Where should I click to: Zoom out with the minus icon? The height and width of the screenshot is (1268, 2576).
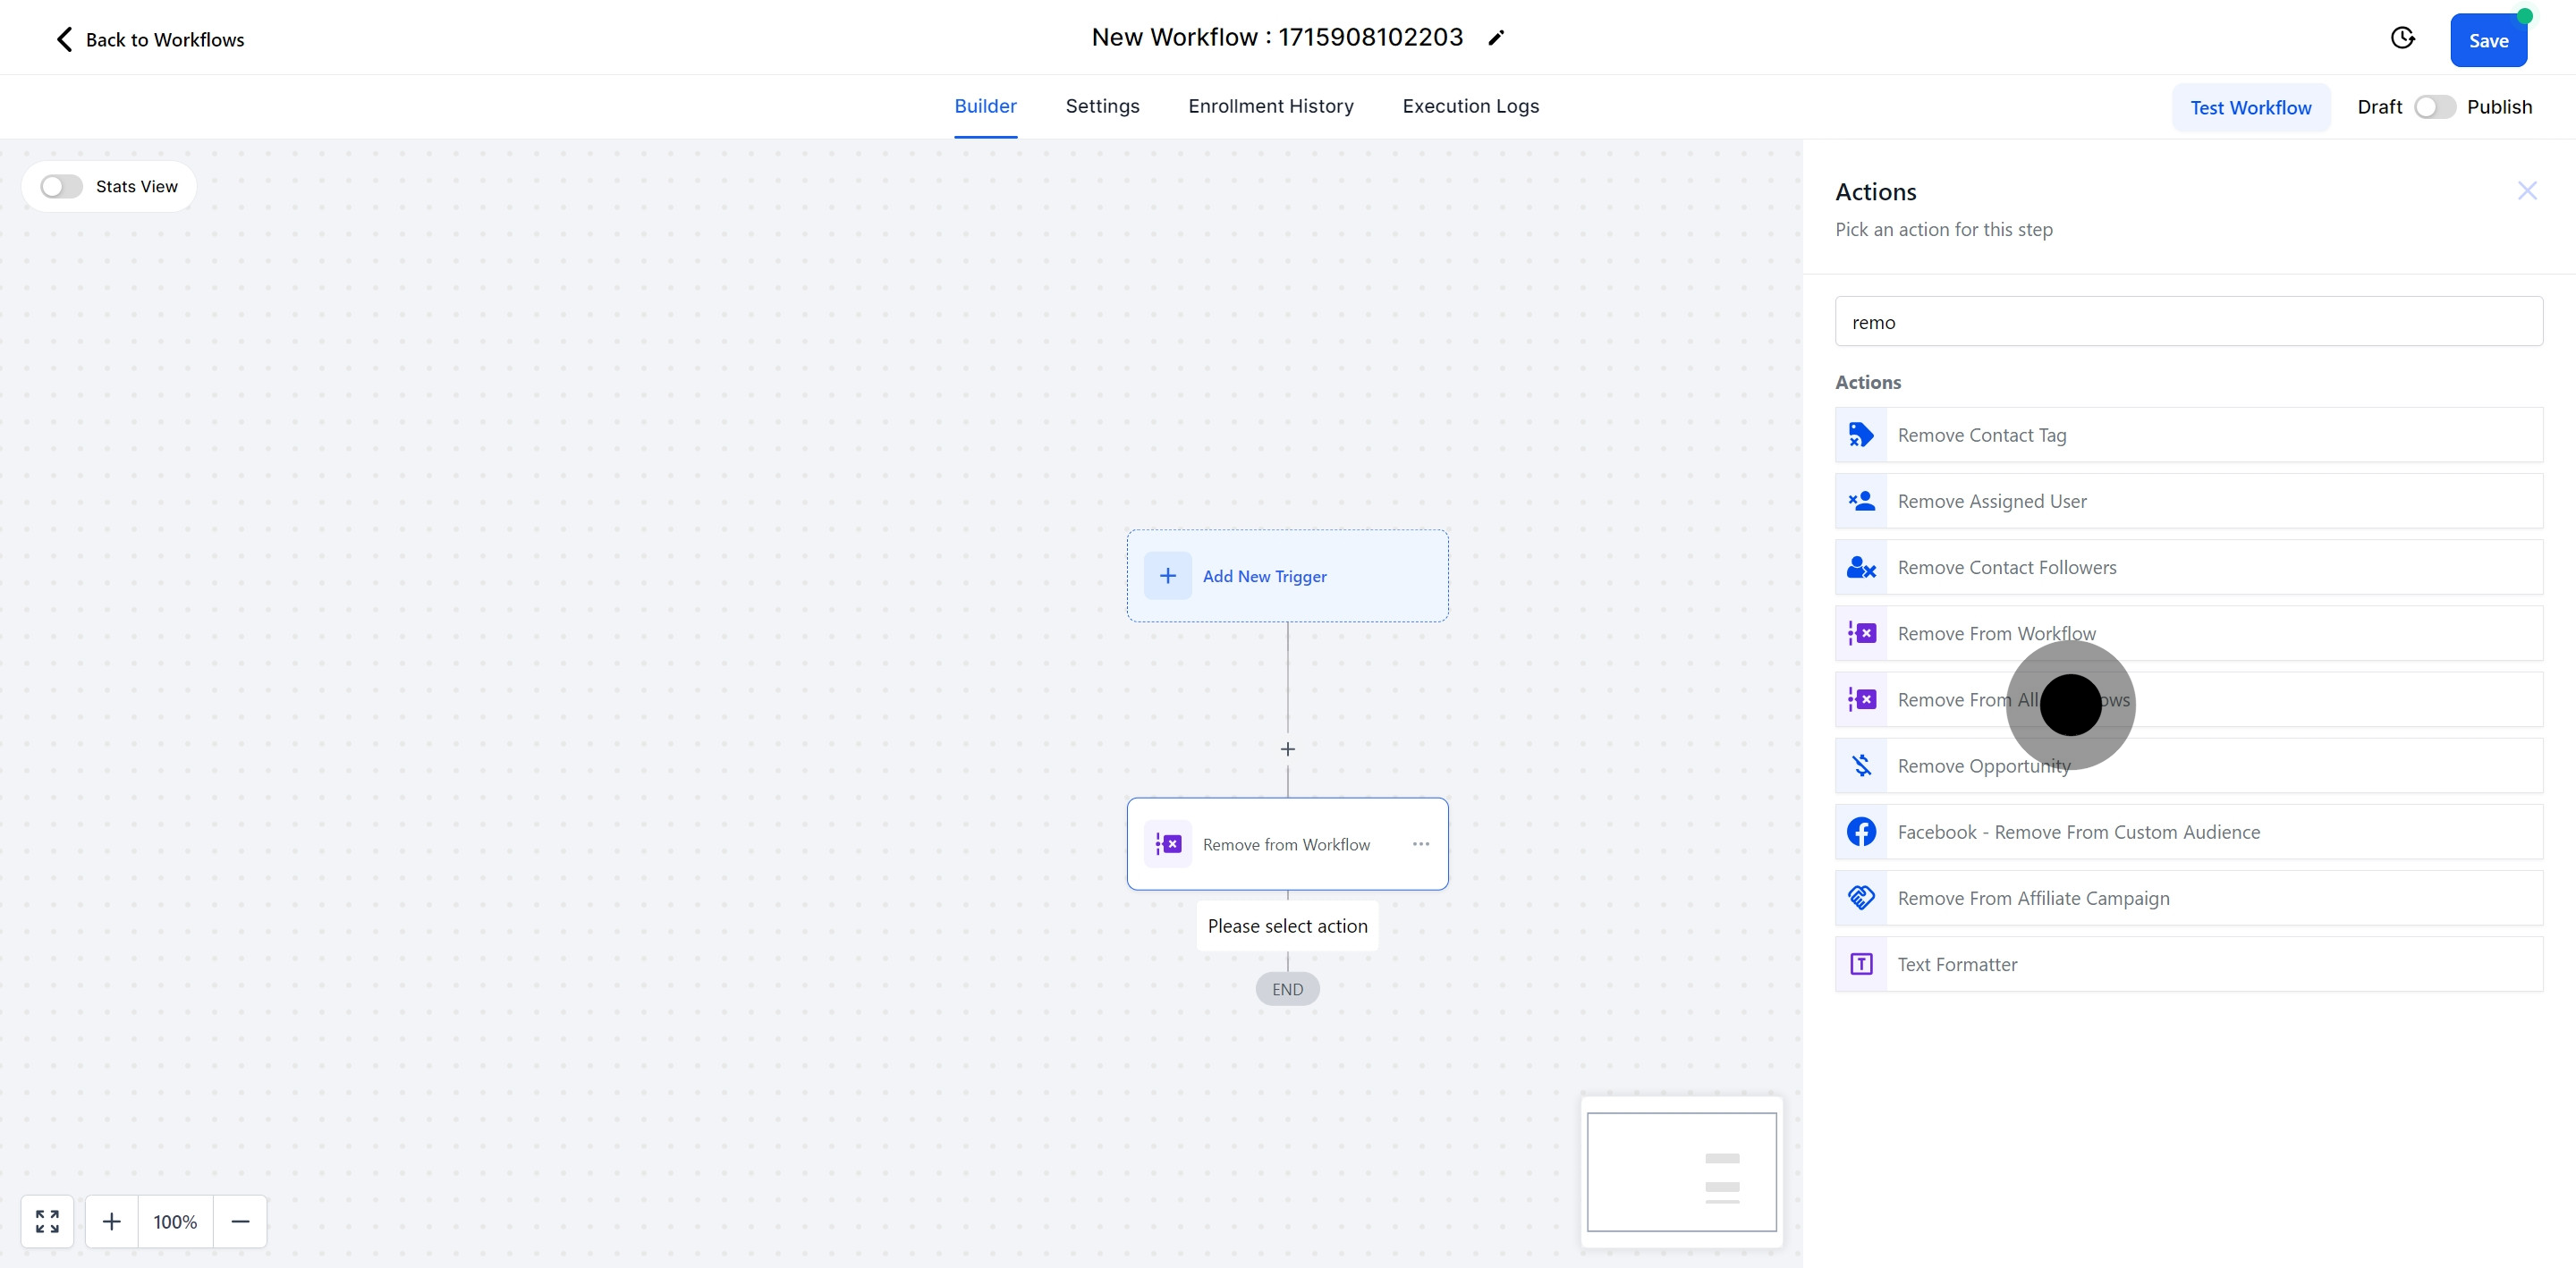tap(240, 1221)
